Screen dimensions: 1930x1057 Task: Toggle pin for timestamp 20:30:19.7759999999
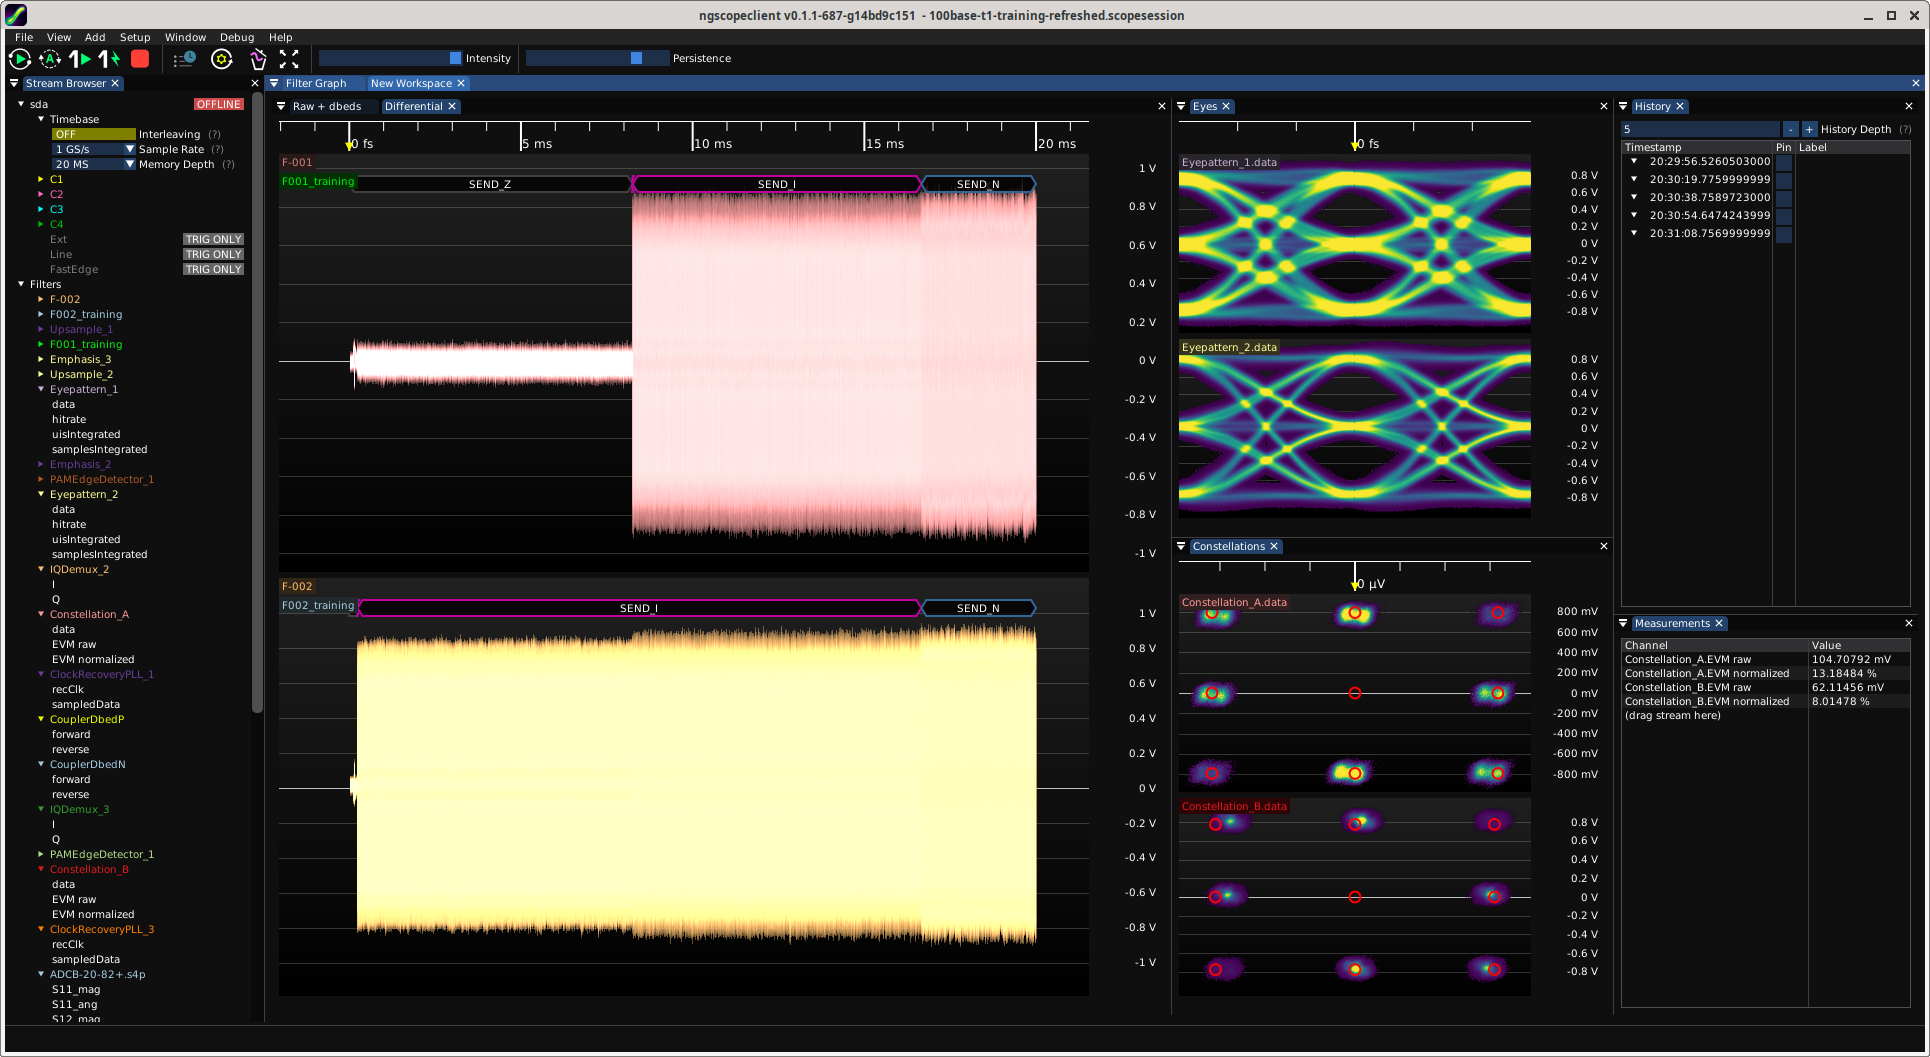(1784, 180)
